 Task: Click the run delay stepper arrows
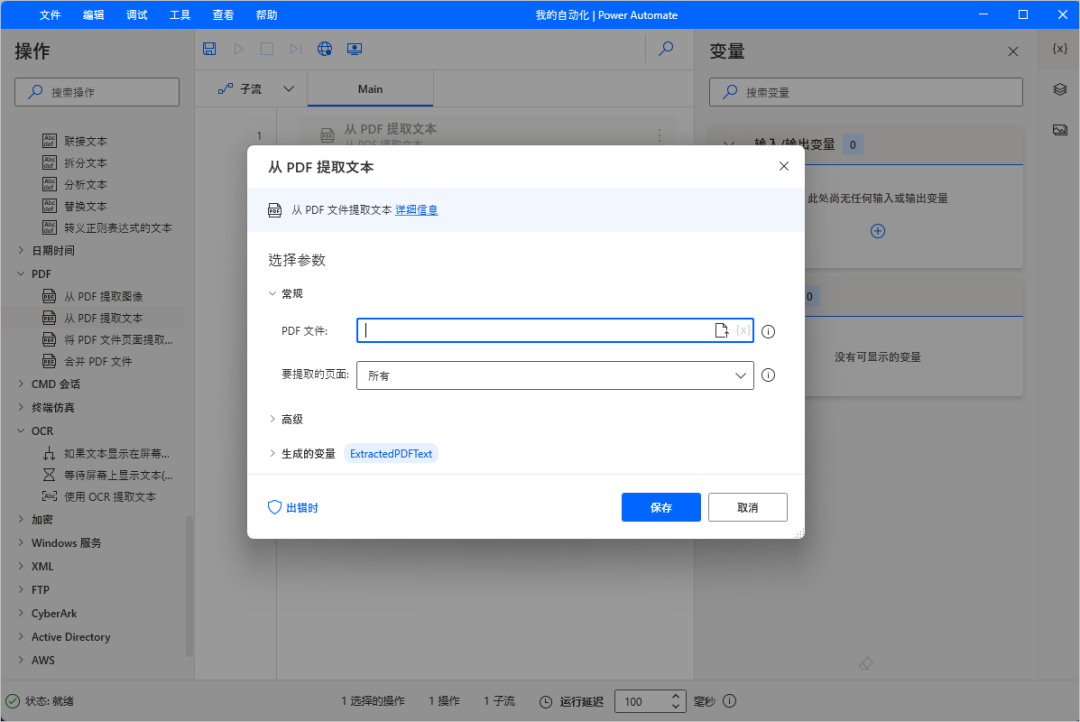point(676,701)
